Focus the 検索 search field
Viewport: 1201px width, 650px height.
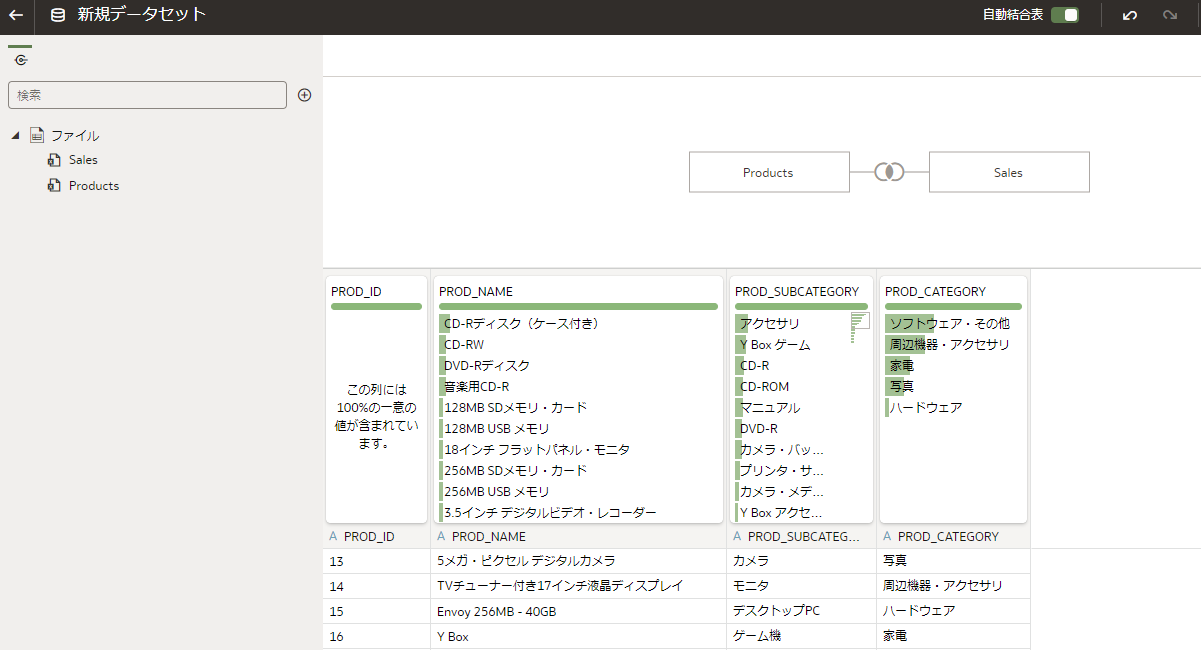coord(147,95)
